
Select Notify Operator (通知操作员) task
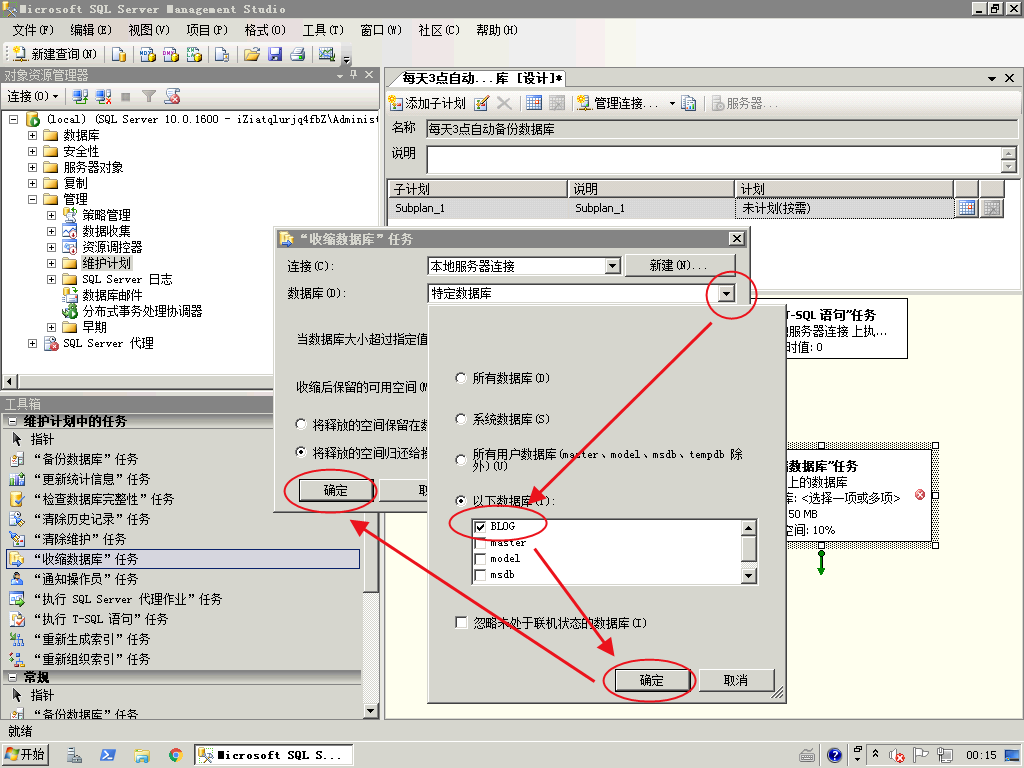coord(86,579)
